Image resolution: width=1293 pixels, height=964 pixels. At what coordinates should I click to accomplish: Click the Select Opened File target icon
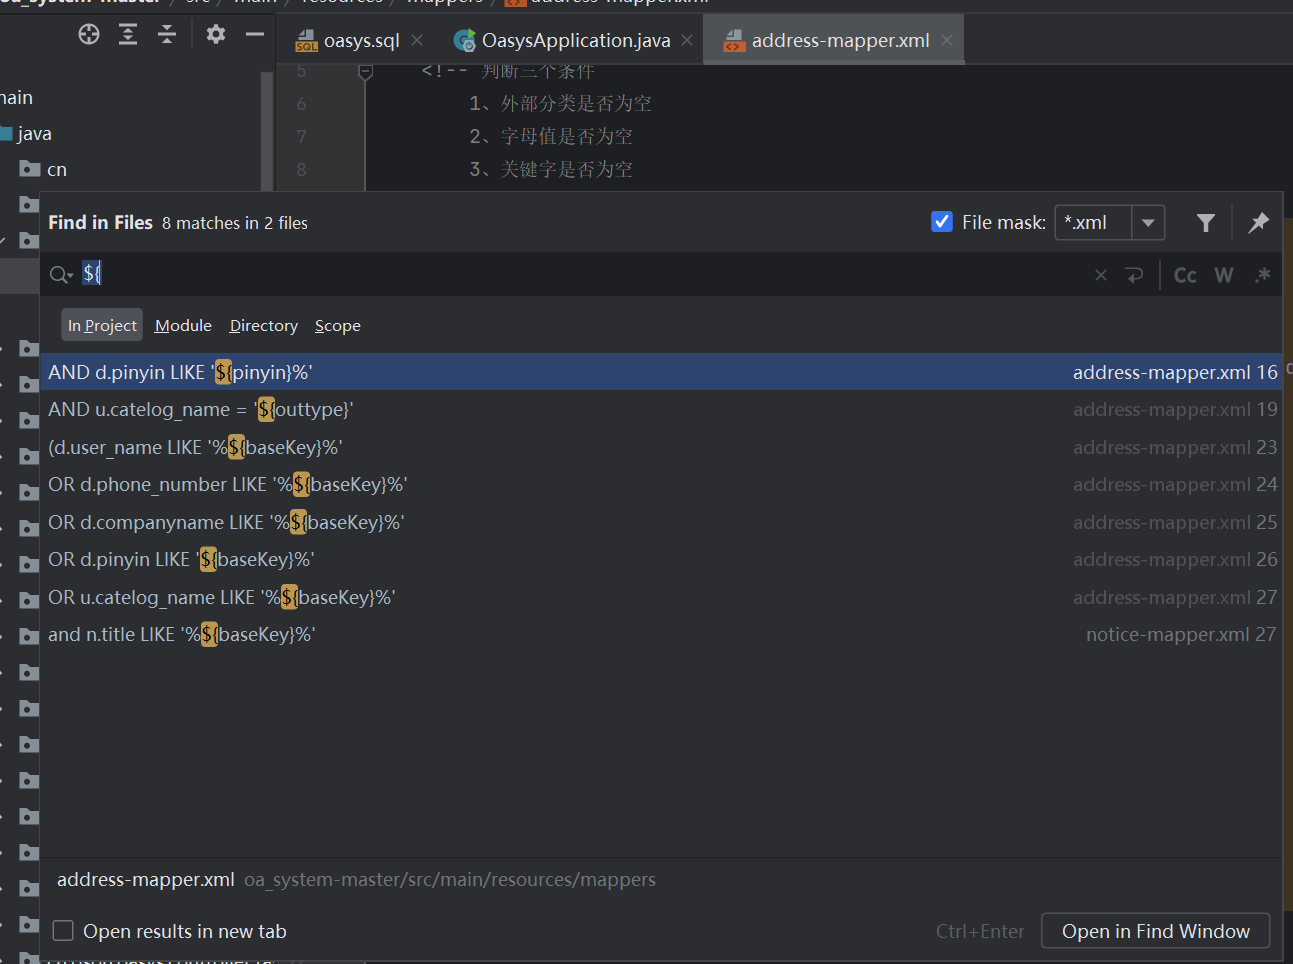coord(89,35)
